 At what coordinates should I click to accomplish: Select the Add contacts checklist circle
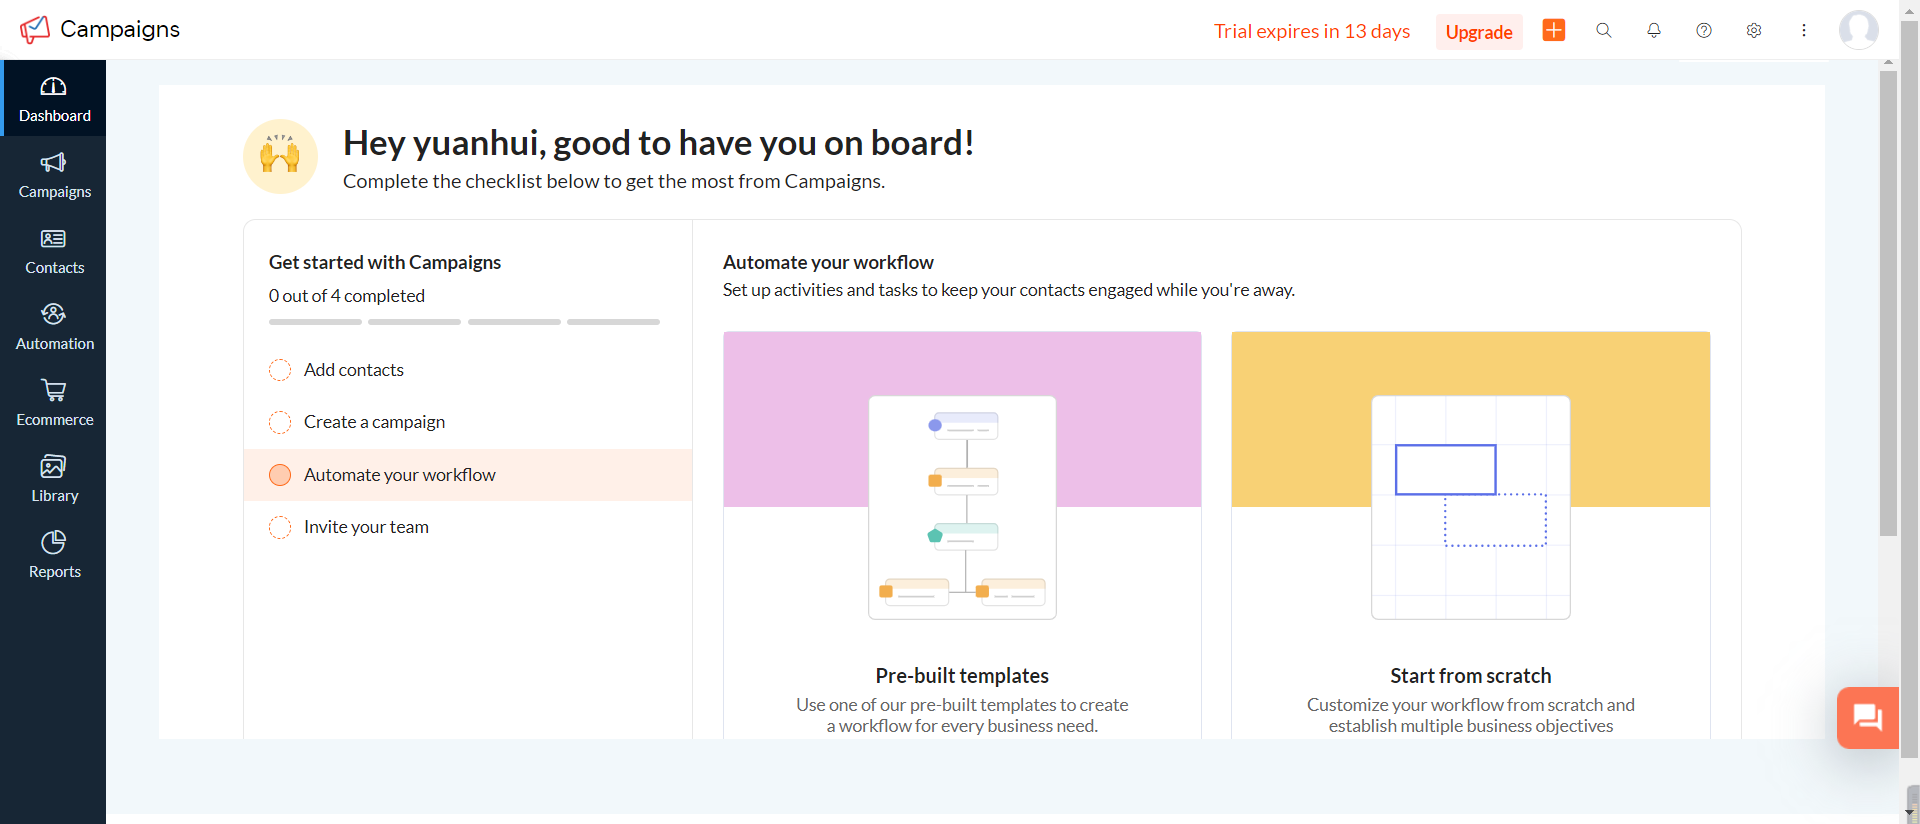[280, 370]
